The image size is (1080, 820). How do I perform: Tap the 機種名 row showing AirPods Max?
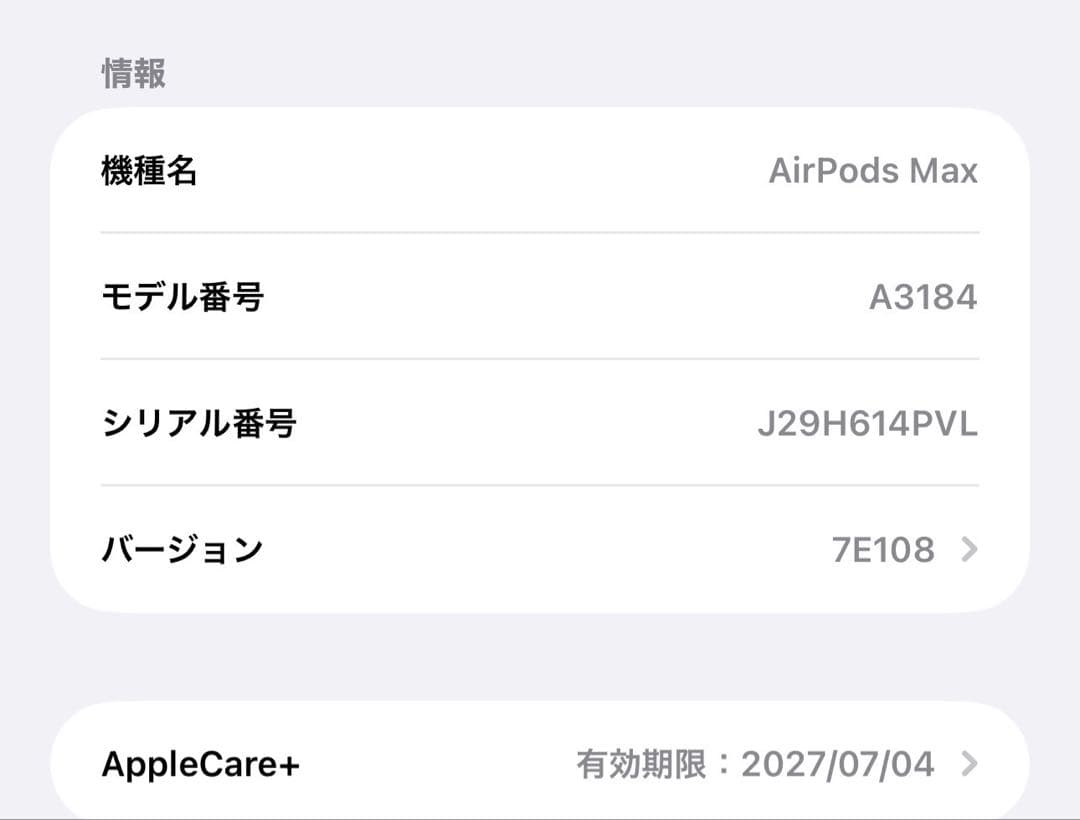540,171
